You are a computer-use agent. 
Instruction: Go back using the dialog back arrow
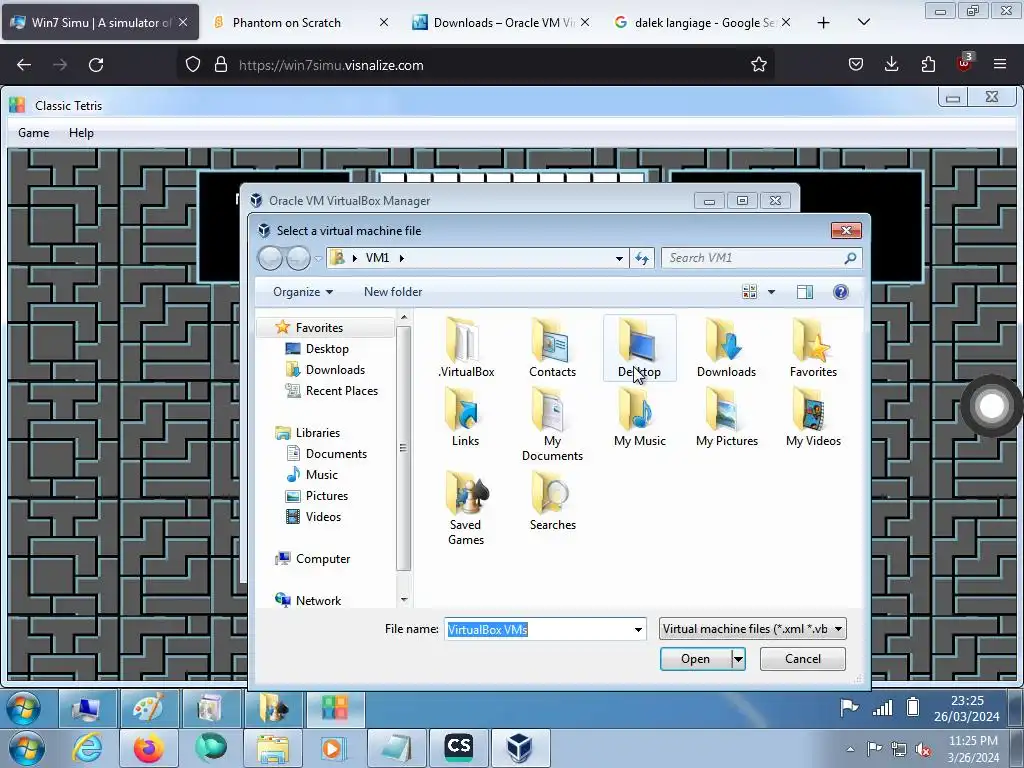pyautogui.click(x=270, y=259)
